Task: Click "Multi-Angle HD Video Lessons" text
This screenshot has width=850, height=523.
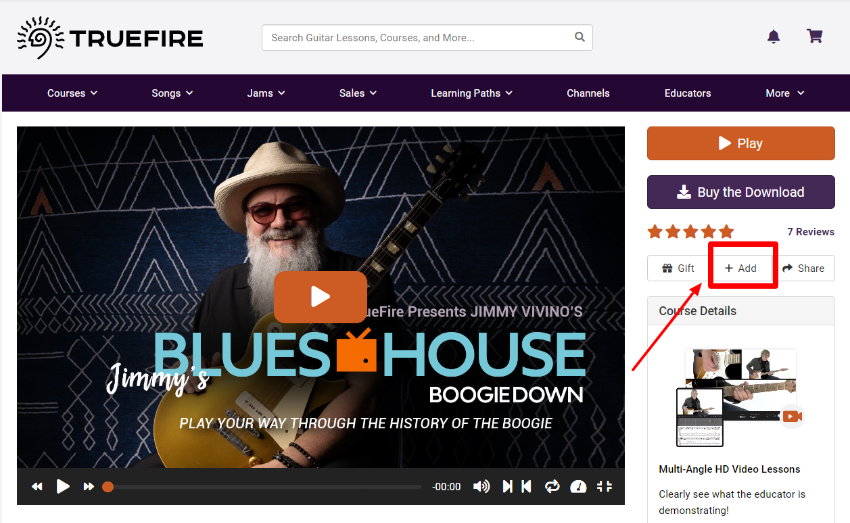Action: (729, 469)
